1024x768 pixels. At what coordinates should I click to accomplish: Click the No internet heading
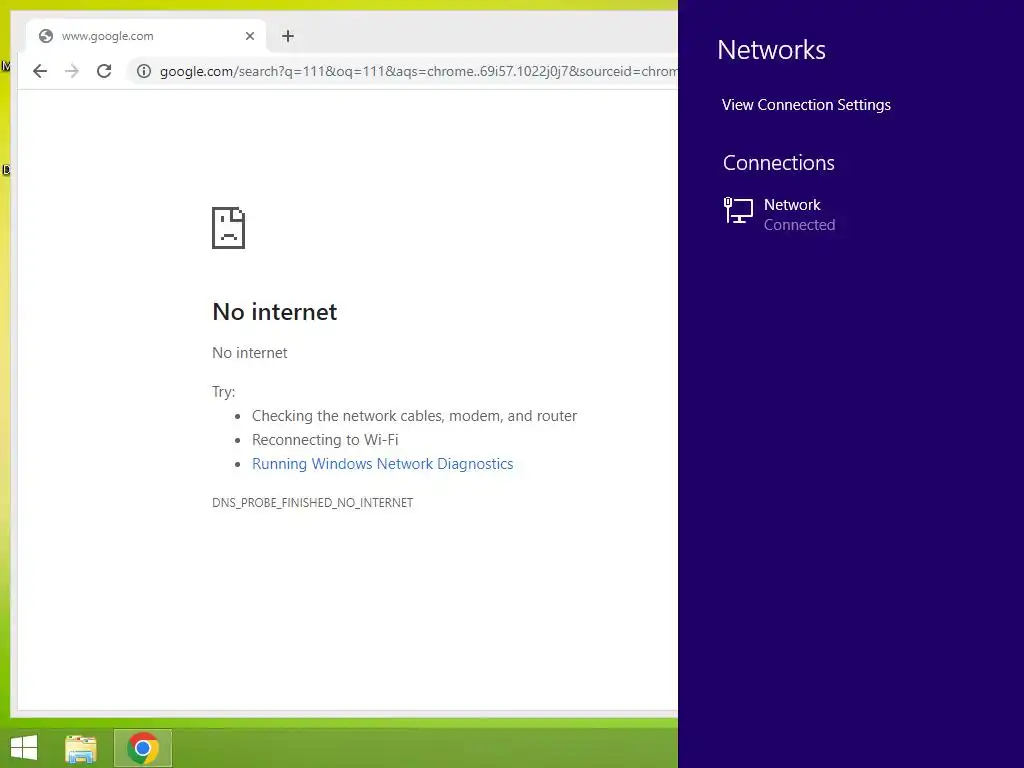tap(274, 312)
